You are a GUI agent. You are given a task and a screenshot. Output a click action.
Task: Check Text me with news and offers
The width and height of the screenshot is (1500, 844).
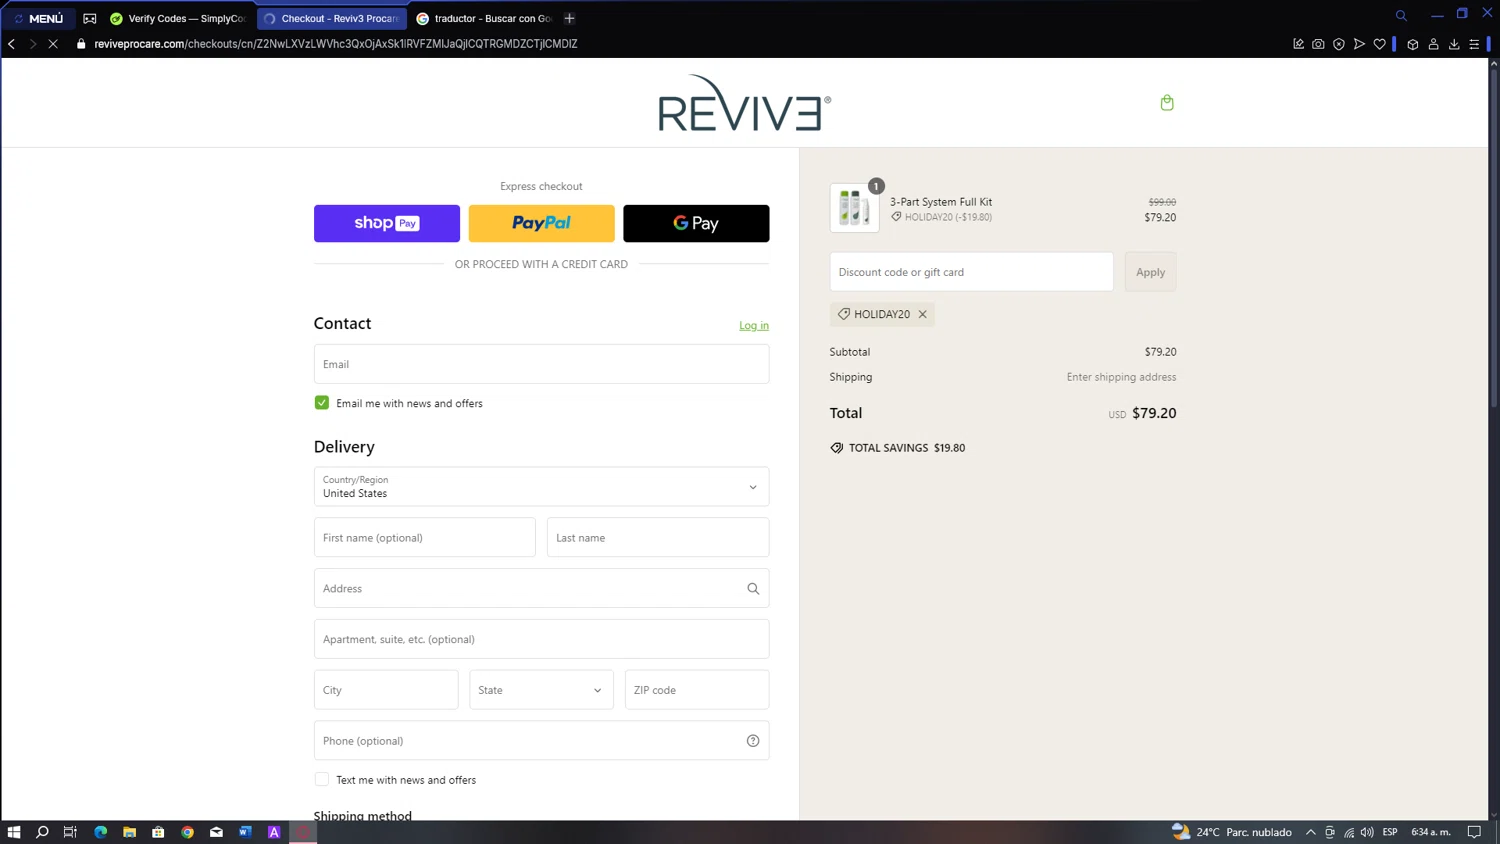pos(322,780)
